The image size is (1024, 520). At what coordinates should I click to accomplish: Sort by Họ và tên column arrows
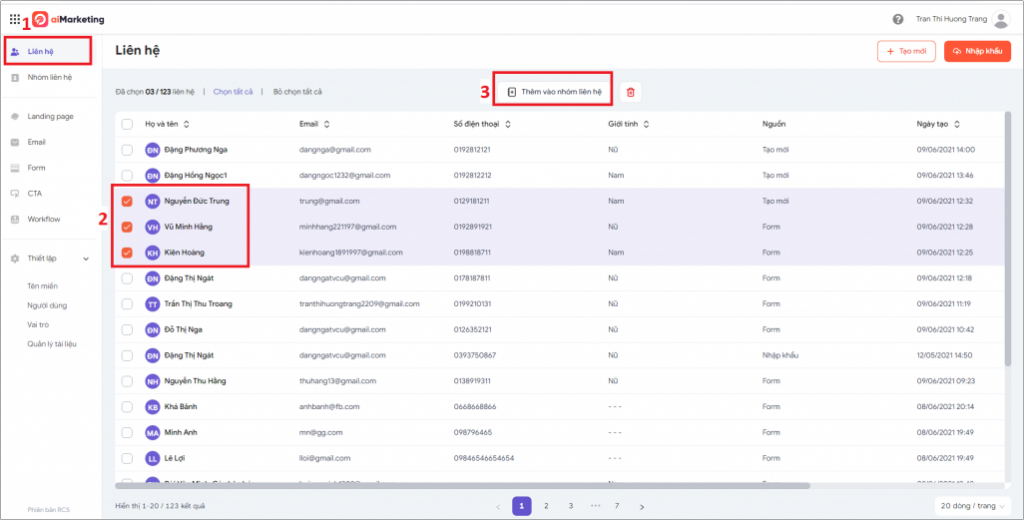[186, 124]
